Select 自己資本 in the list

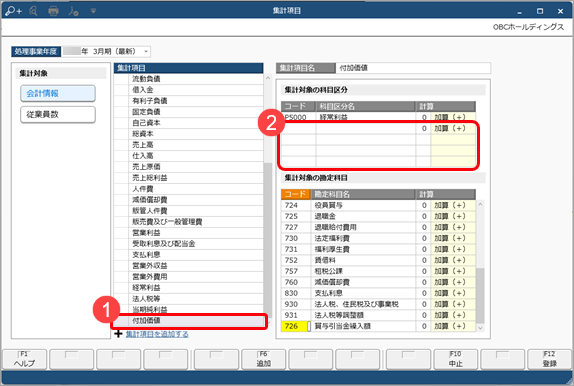(189, 123)
